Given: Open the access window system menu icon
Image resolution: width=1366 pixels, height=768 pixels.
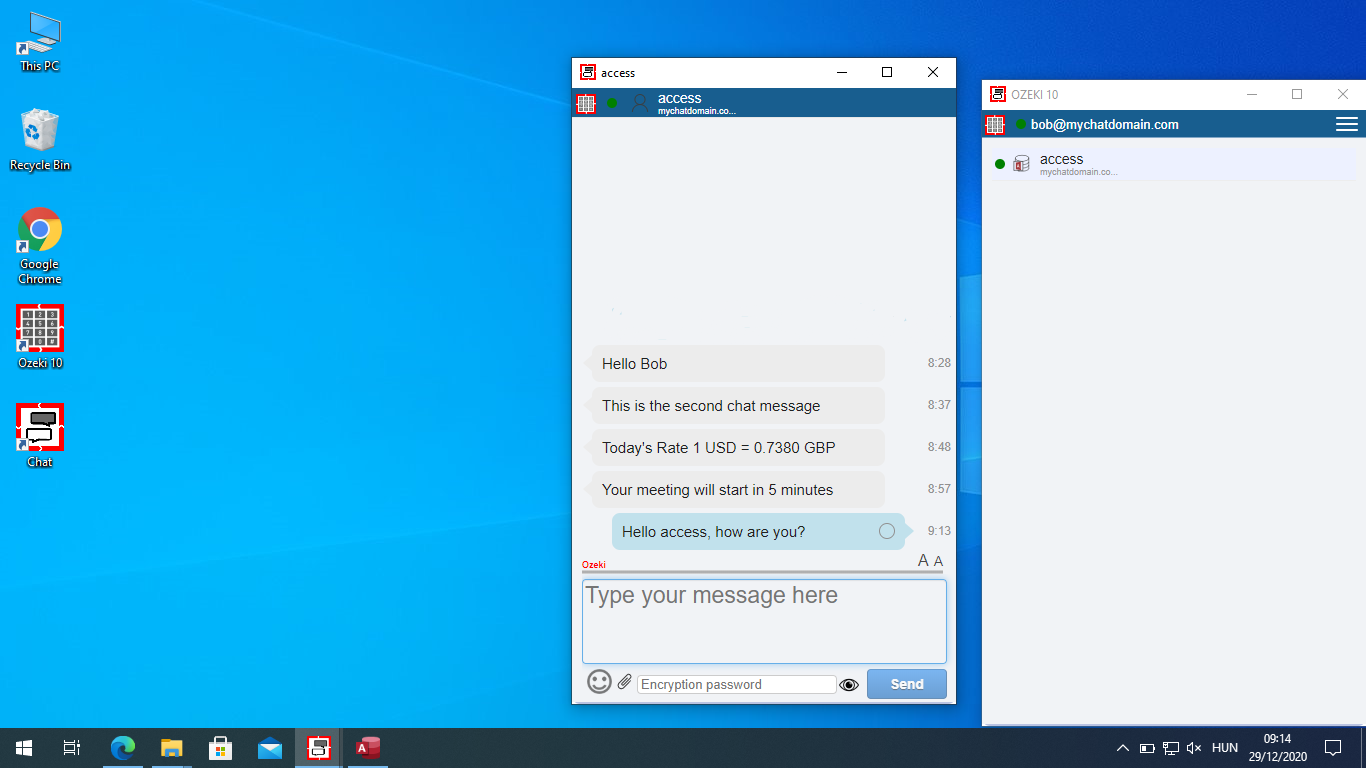Looking at the screenshot, I should (x=587, y=72).
